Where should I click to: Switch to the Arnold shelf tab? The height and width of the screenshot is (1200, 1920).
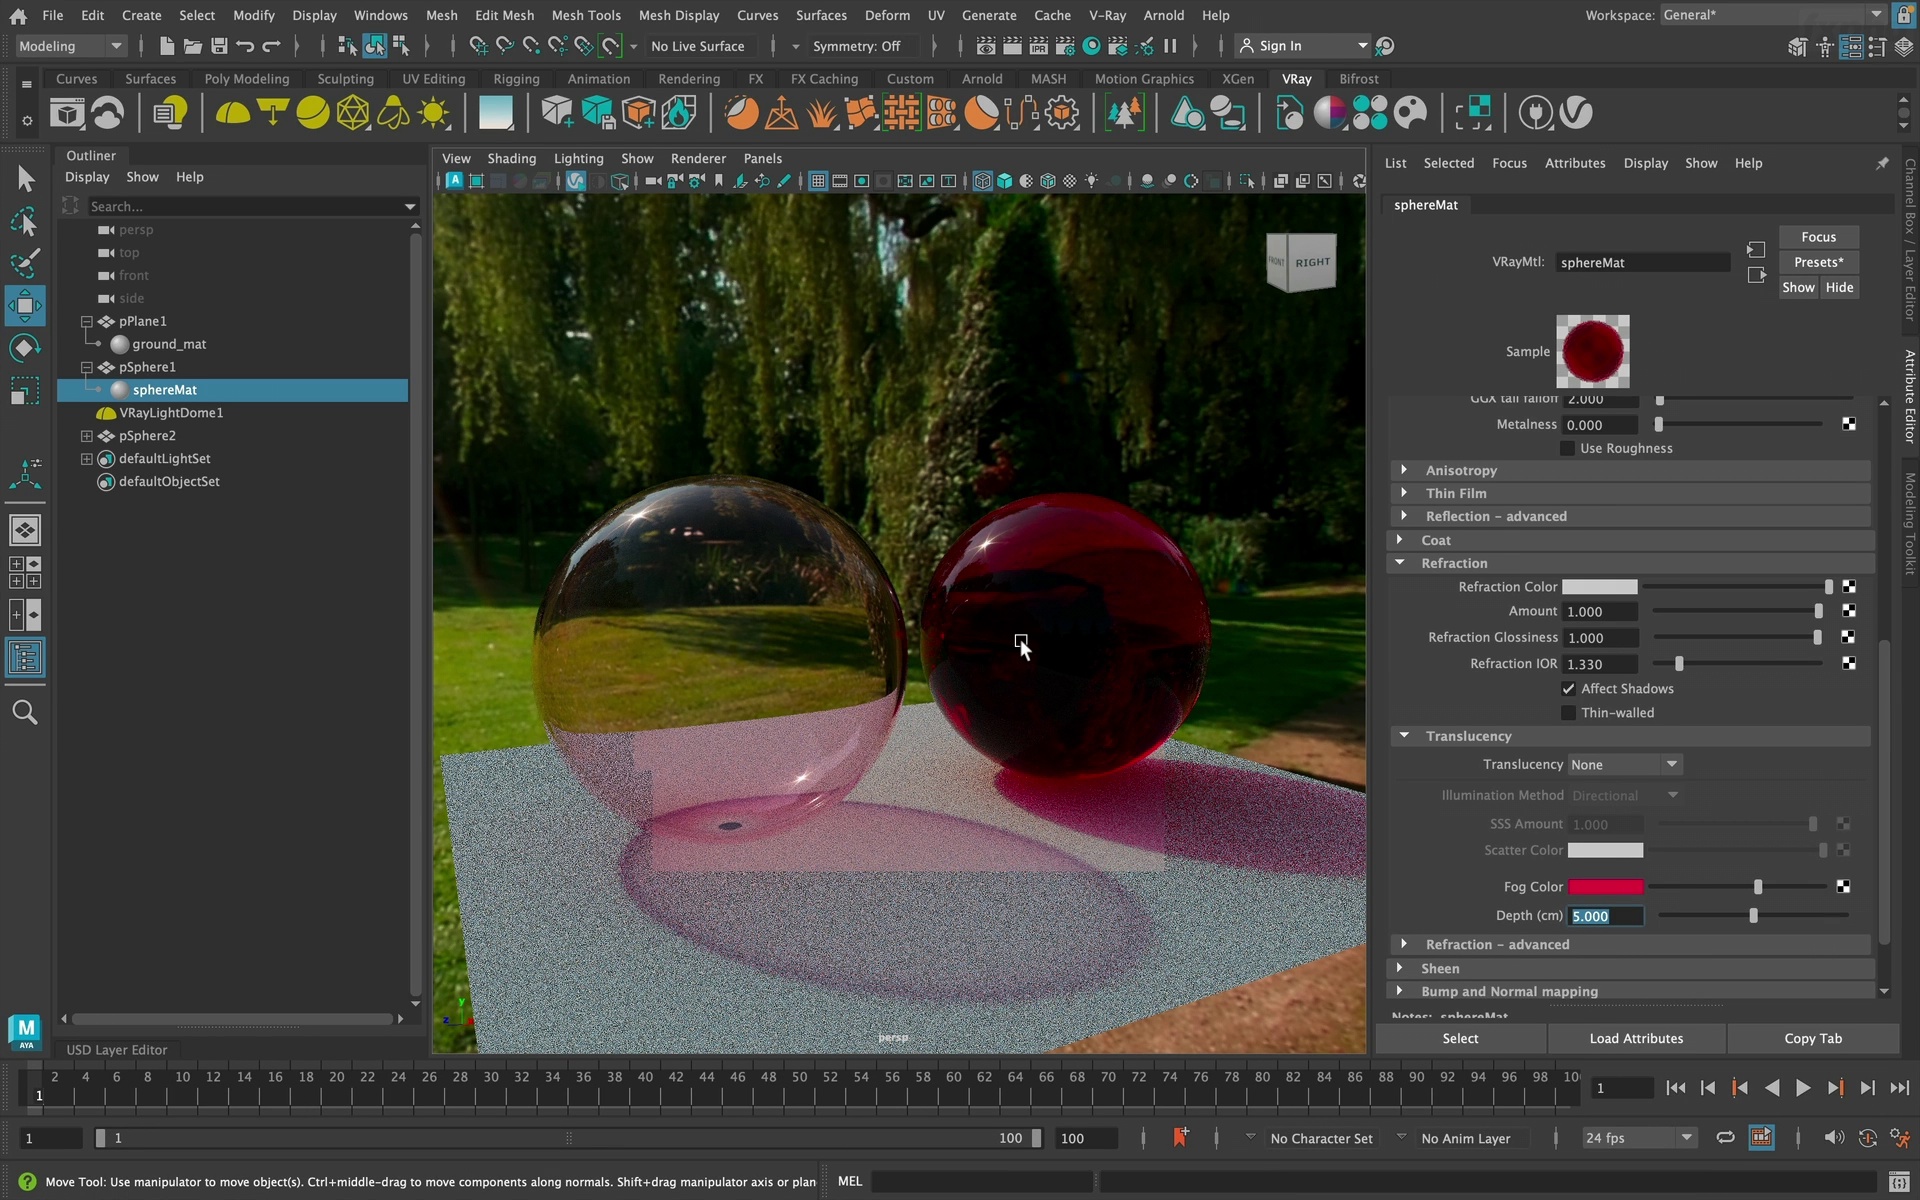click(x=982, y=79)
